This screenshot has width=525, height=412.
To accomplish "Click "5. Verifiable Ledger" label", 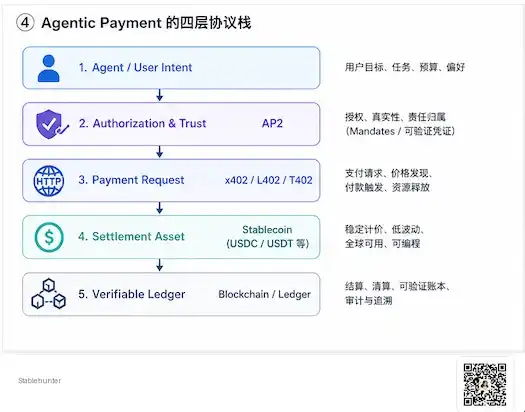I will [132, 294].
